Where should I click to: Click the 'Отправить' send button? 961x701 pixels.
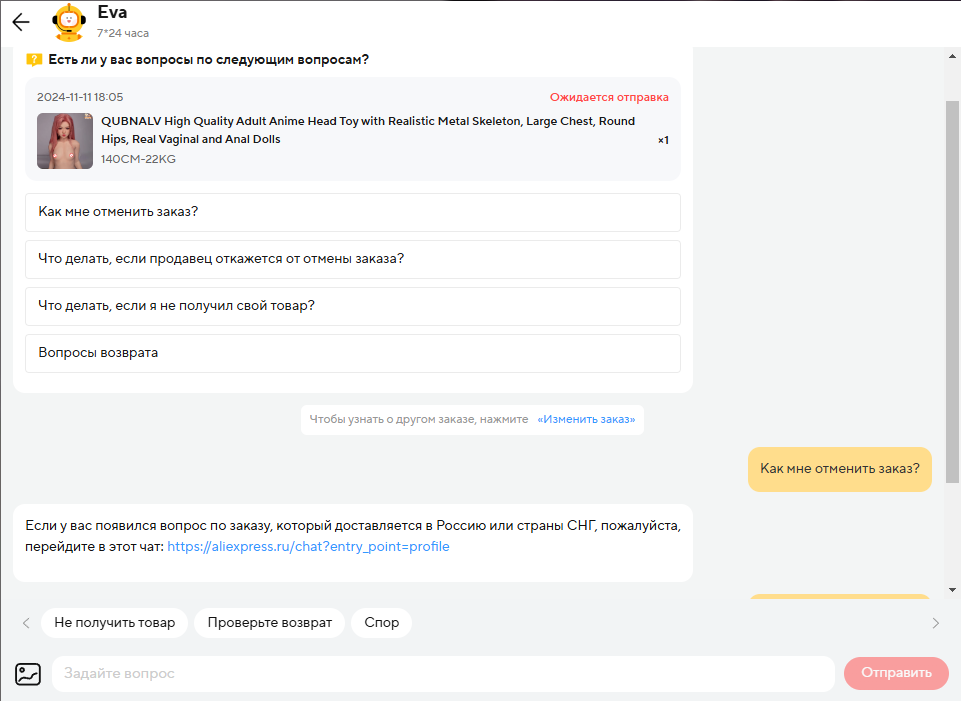pos(896,673)
